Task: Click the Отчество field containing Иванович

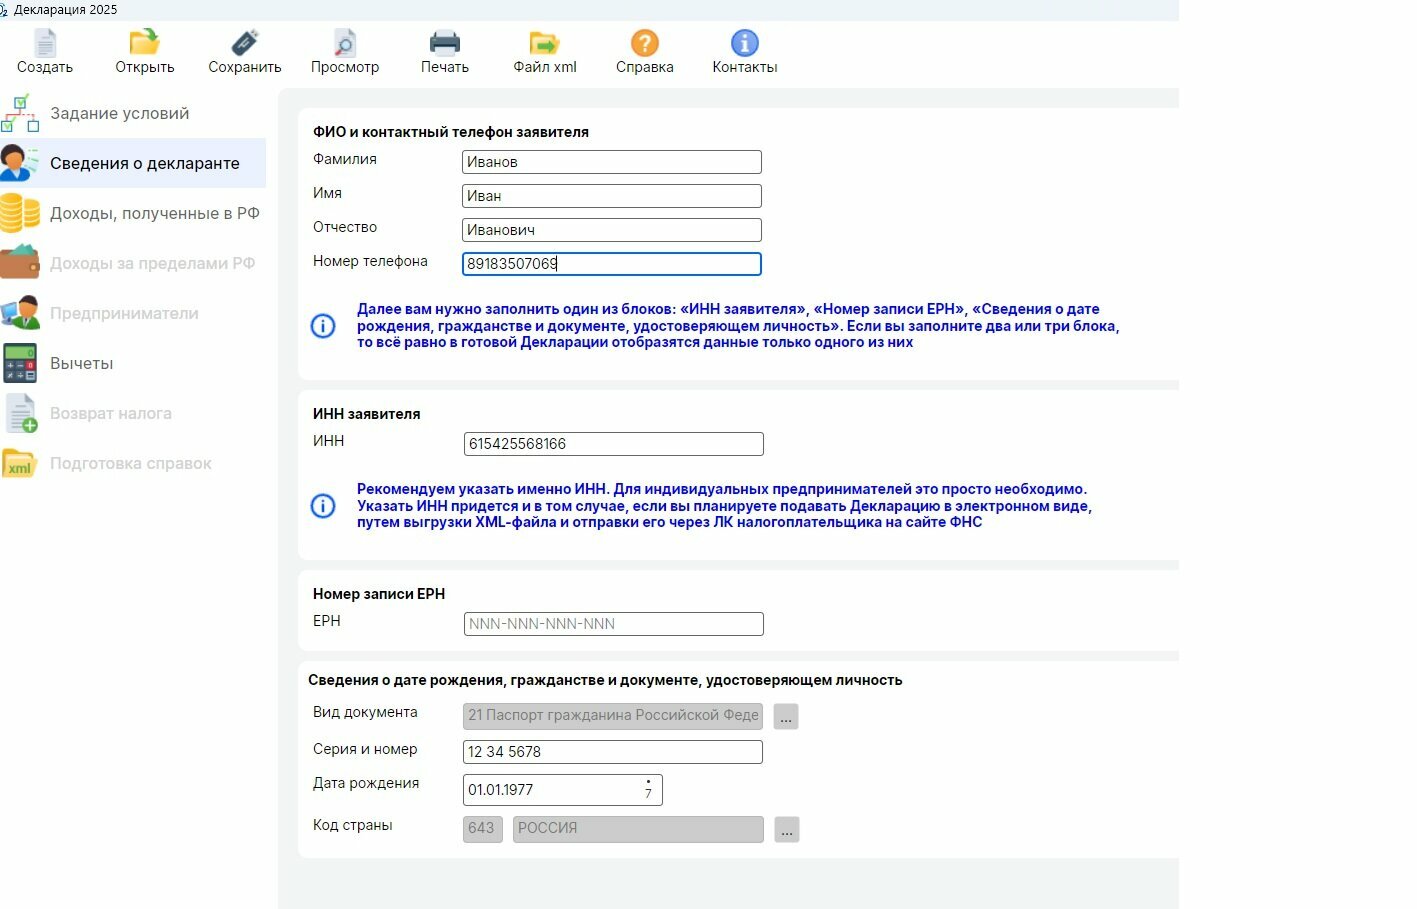Action: 612,230
